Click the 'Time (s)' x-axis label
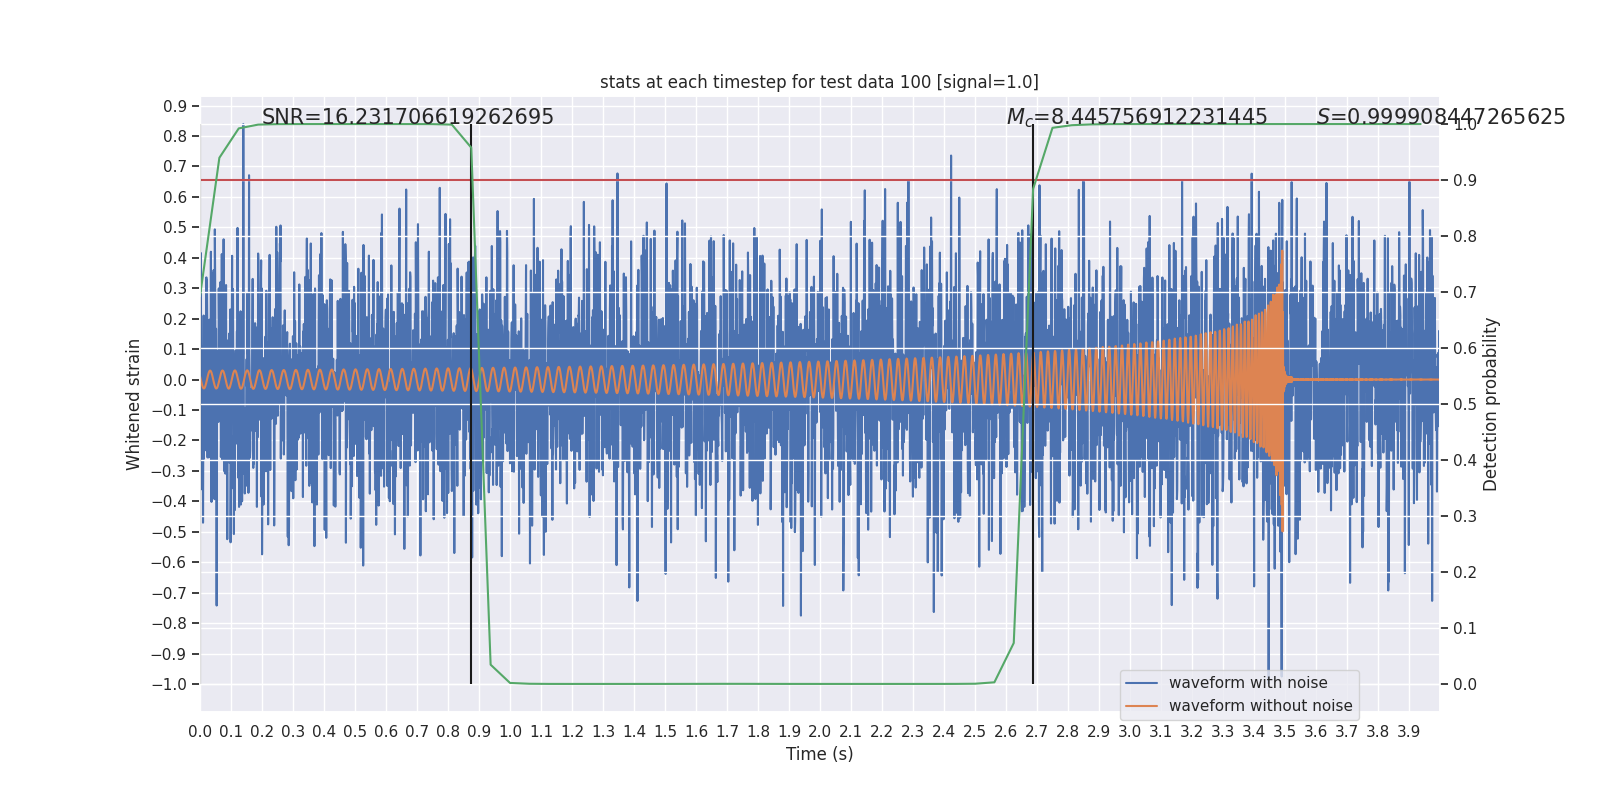 (819, 754)
